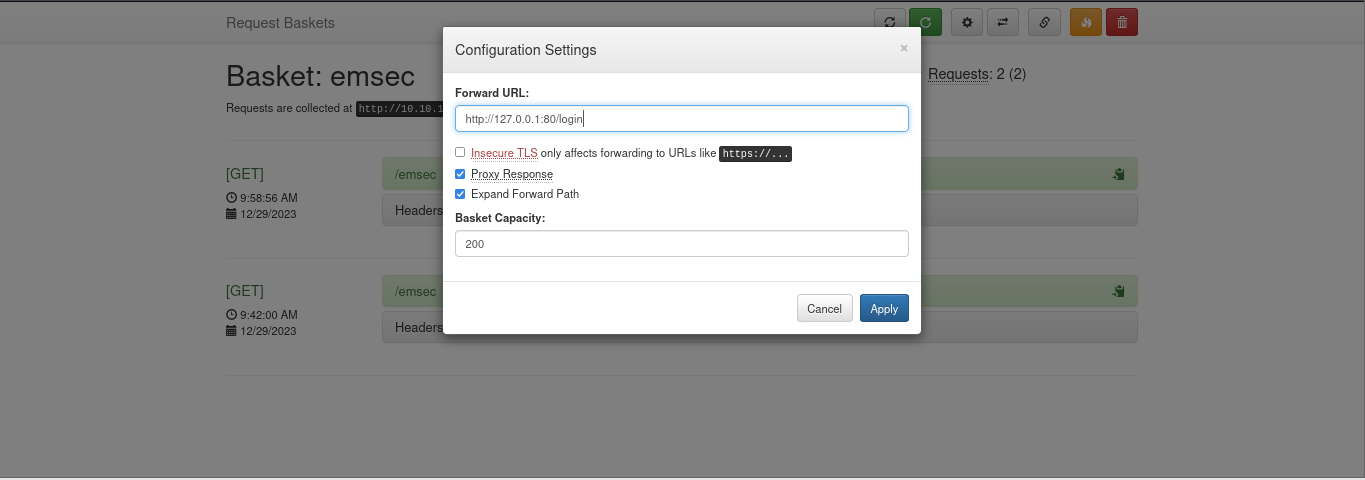Screen dimensions: 1365x480
Task: Enable the Insecure TLS checkbox
Action: (460, 153)
